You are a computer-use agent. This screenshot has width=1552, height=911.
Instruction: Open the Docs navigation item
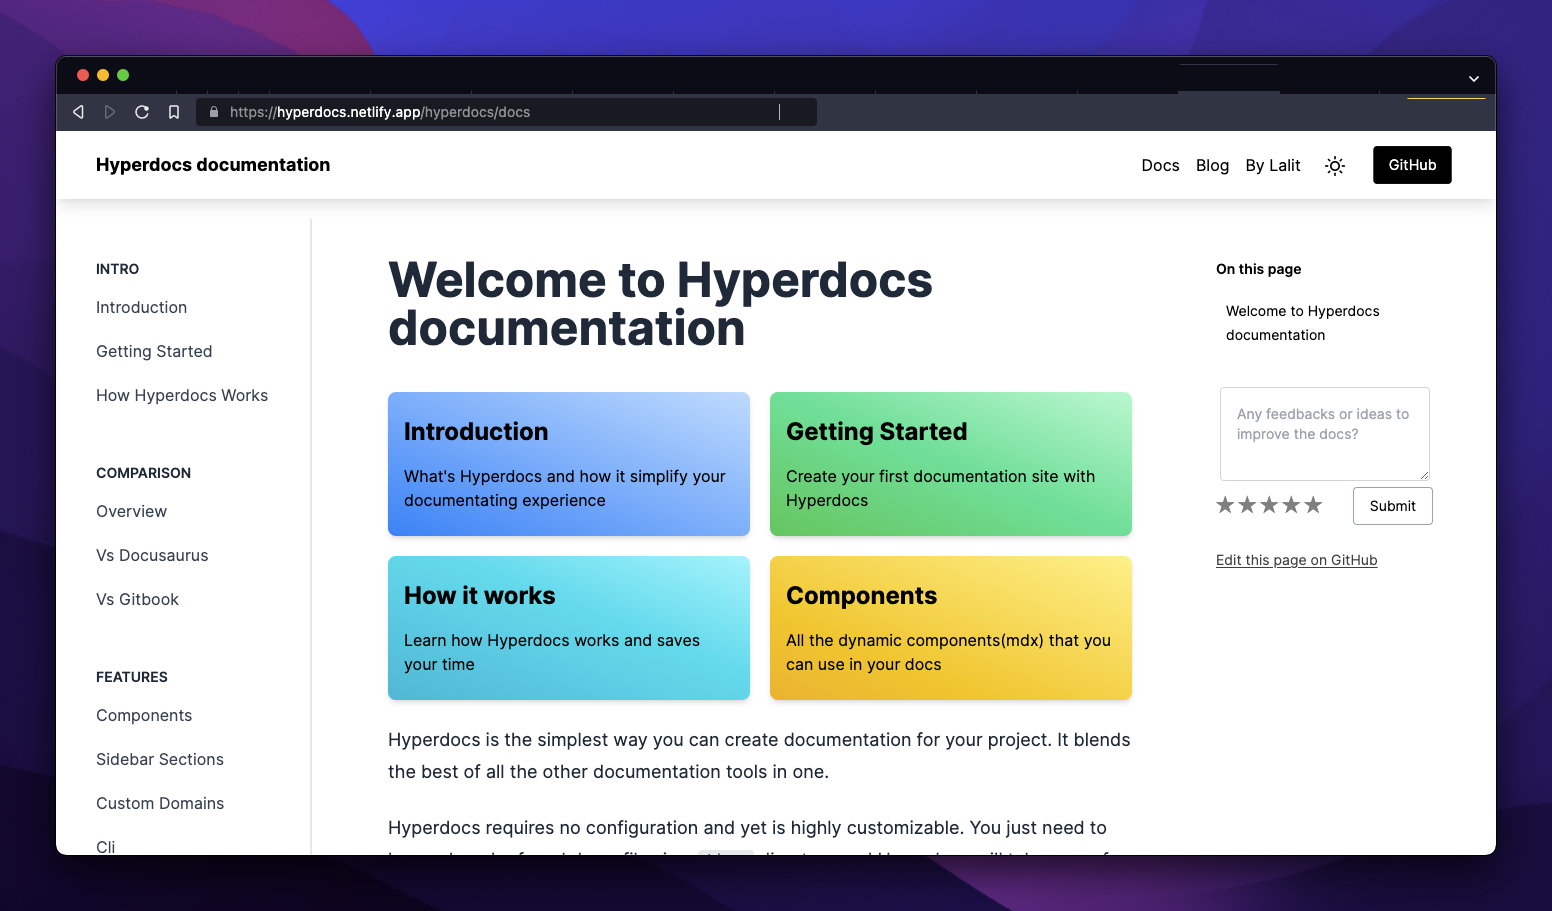(x=1160, y=165)
